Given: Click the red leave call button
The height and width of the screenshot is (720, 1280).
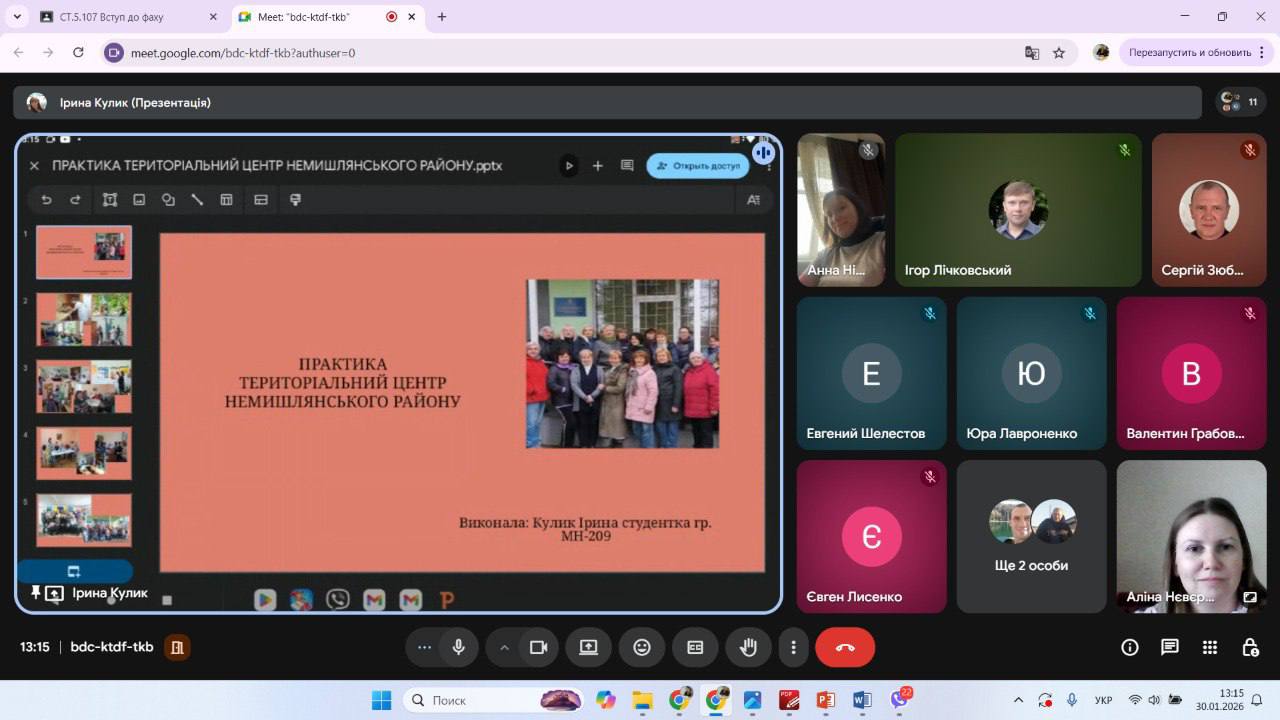Looking at the screenshot, I should pyautogui.click(x=845, y=647).
